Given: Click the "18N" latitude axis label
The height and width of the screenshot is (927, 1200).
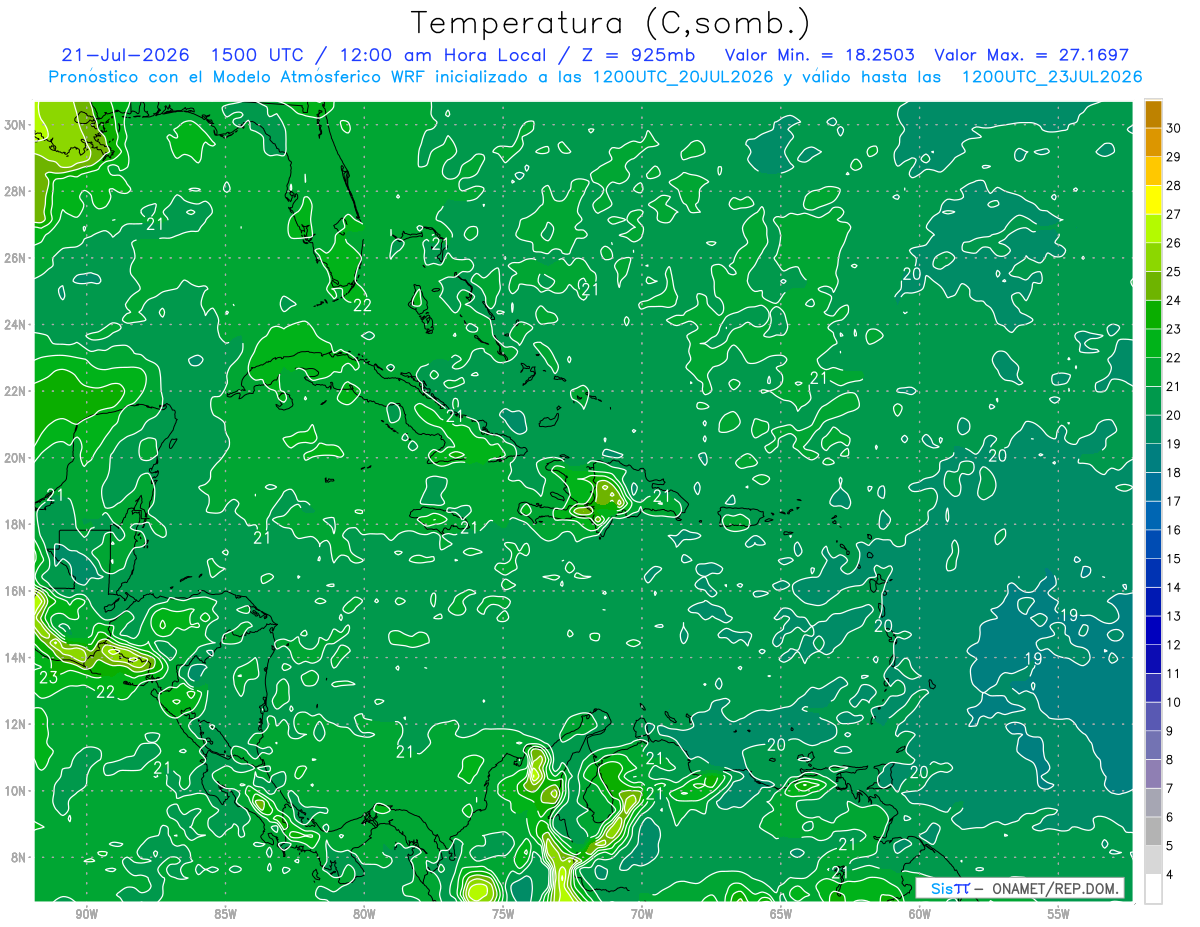Looking at the screenshot, I should click(16, 524).
